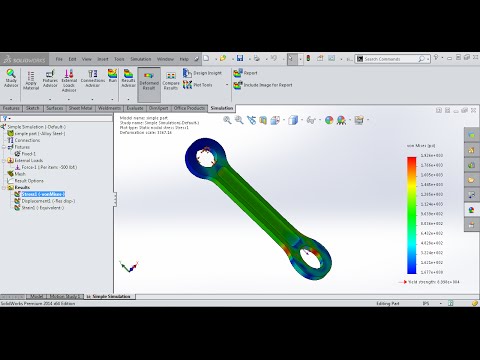Open the Help question mark icon
Image resolution: width=480 pixels, height=360 pixels.
436,58
